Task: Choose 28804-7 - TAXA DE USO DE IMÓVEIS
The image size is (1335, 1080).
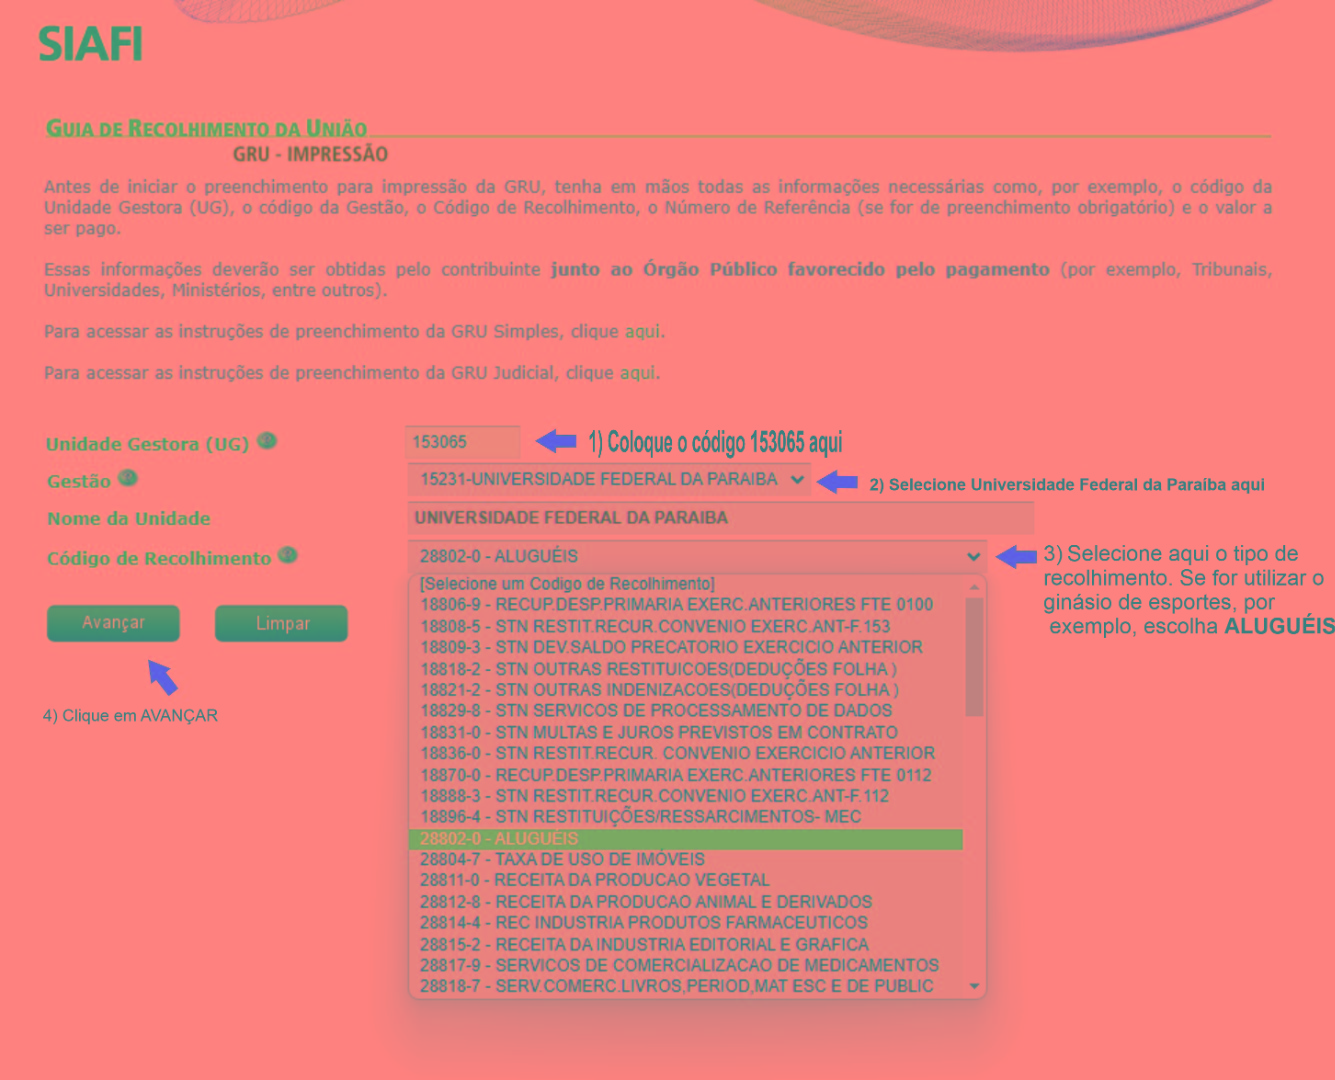Action: click(x=562, y=860)
